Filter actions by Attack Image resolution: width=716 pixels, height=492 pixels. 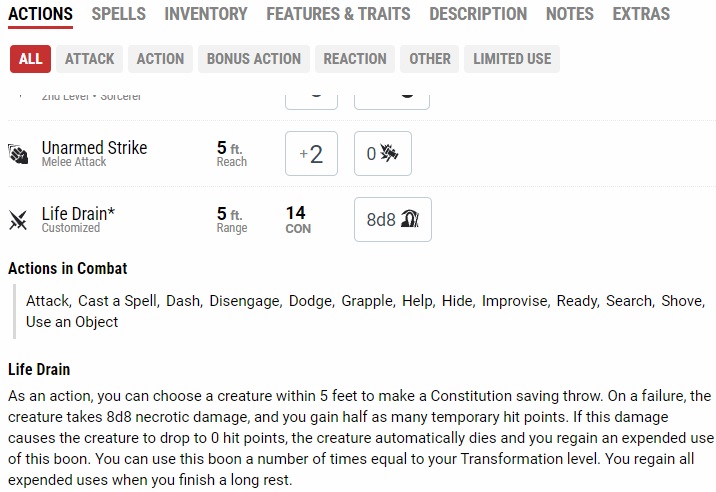(90, 59)
